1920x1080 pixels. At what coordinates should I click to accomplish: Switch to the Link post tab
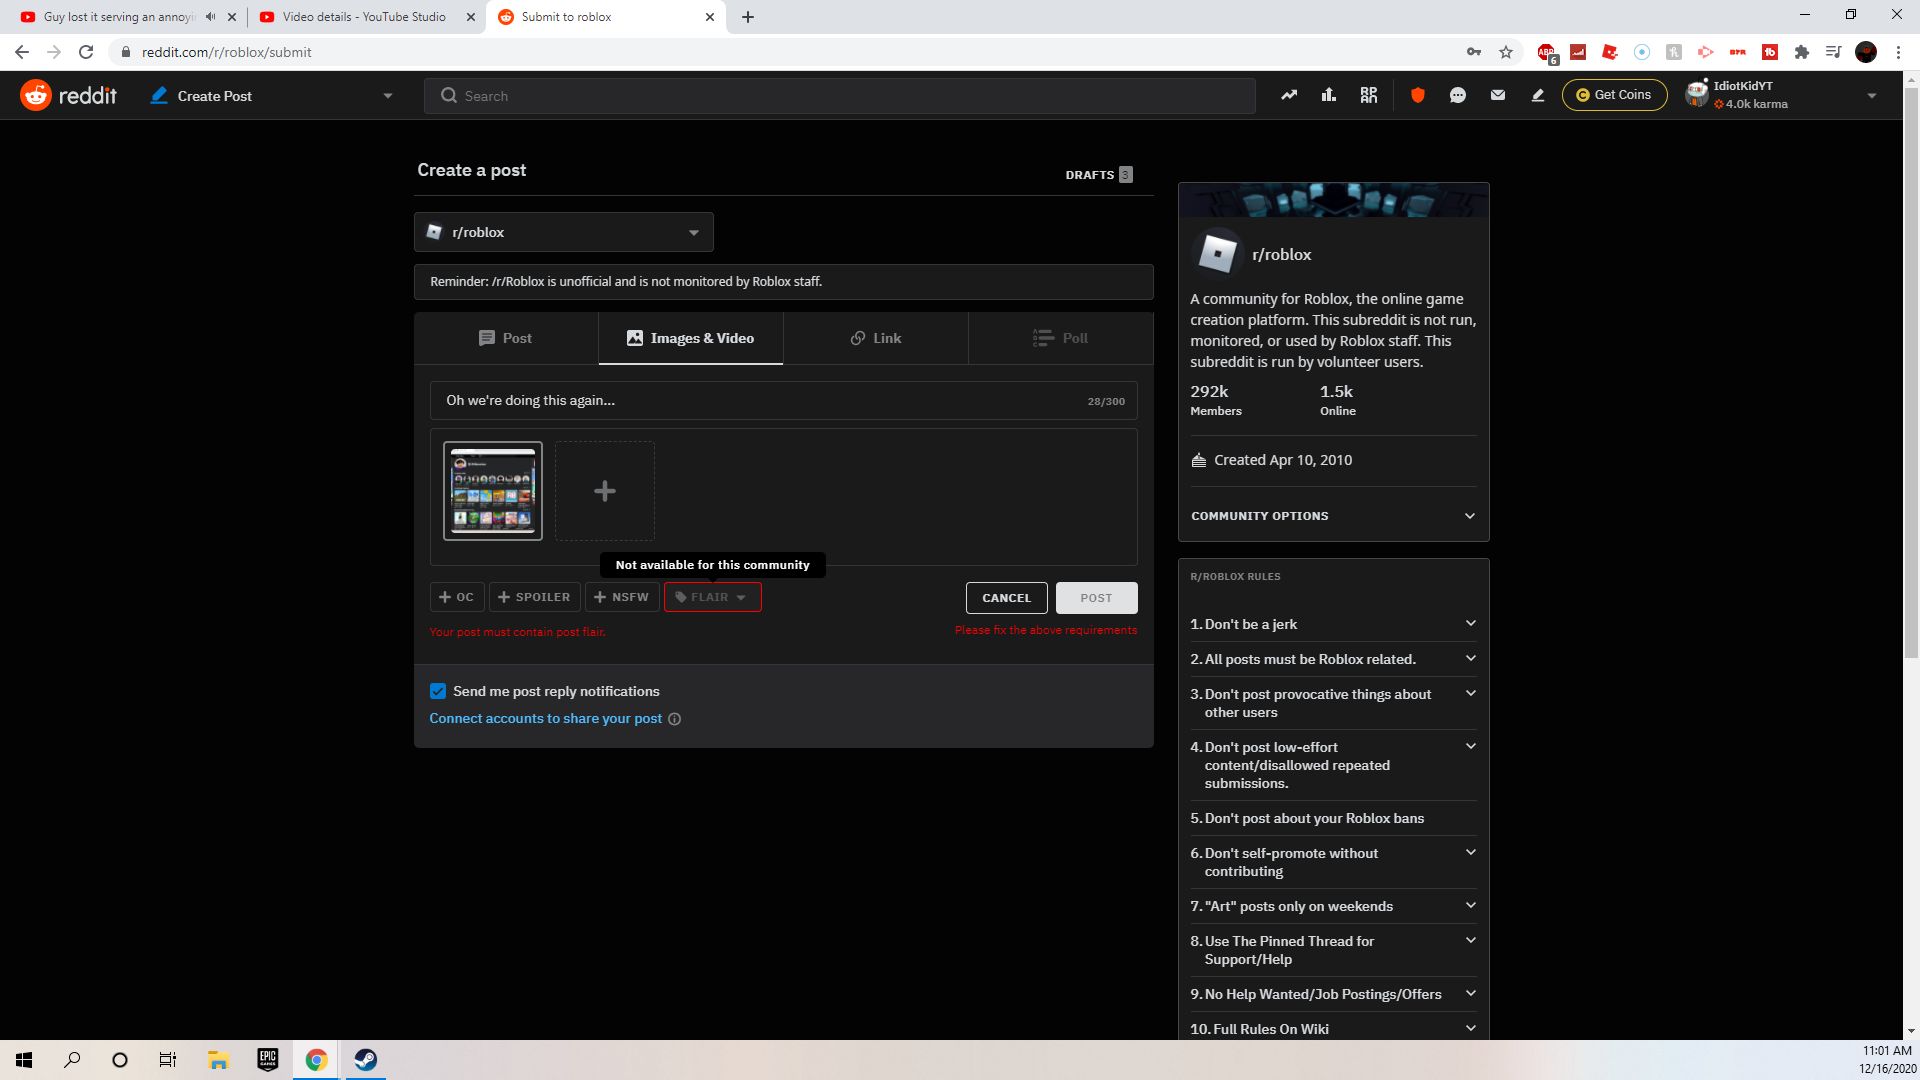(875, 338)
